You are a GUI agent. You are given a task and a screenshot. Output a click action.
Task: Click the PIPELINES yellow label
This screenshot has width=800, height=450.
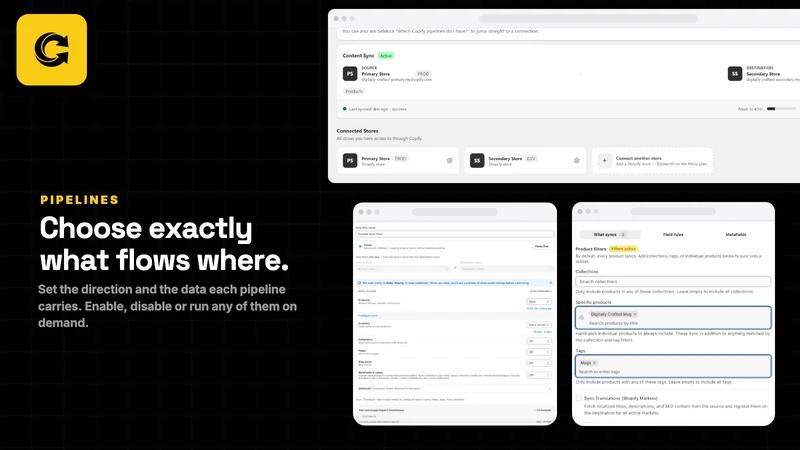80,200
